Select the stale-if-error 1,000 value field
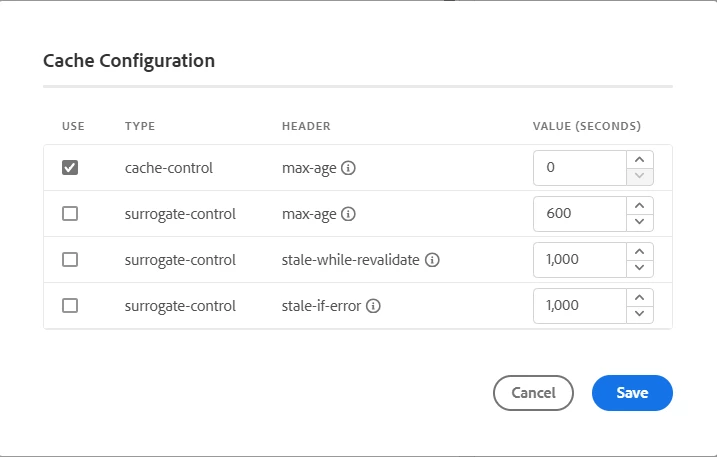Screen dimensions: 717x457 point(580,306)
